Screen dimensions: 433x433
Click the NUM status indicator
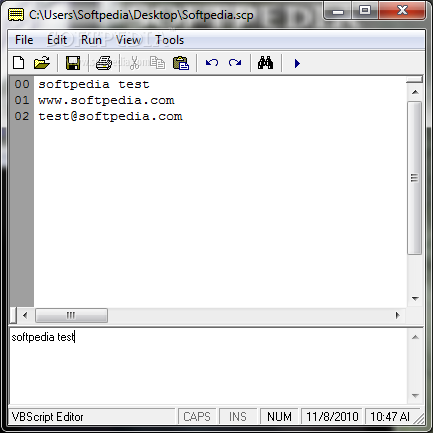(x=279, y=417)
